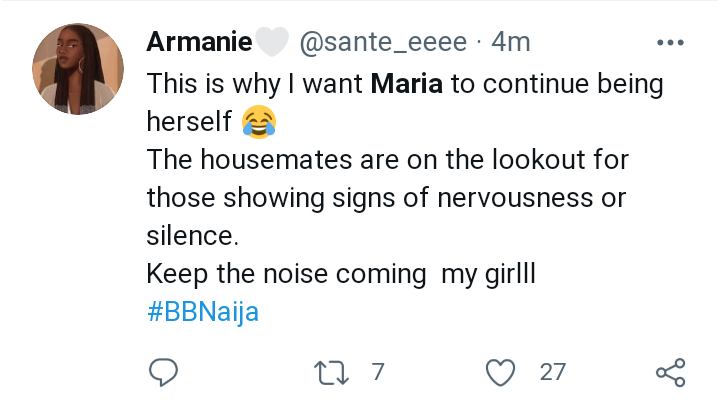This screenshot has width=720, height=410.
Task: Click the white heart emoji beside Armanie
Action: point(269,42)
